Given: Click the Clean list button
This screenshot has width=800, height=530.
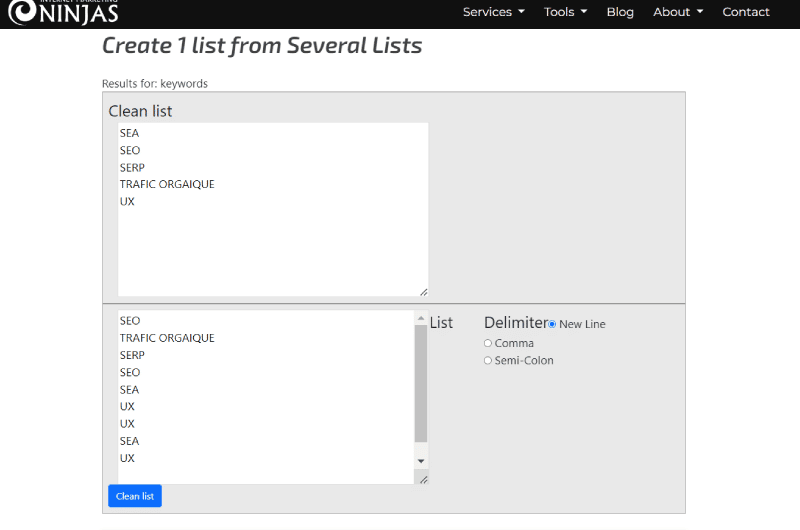Looking at the screenshot, I should 135,496.
